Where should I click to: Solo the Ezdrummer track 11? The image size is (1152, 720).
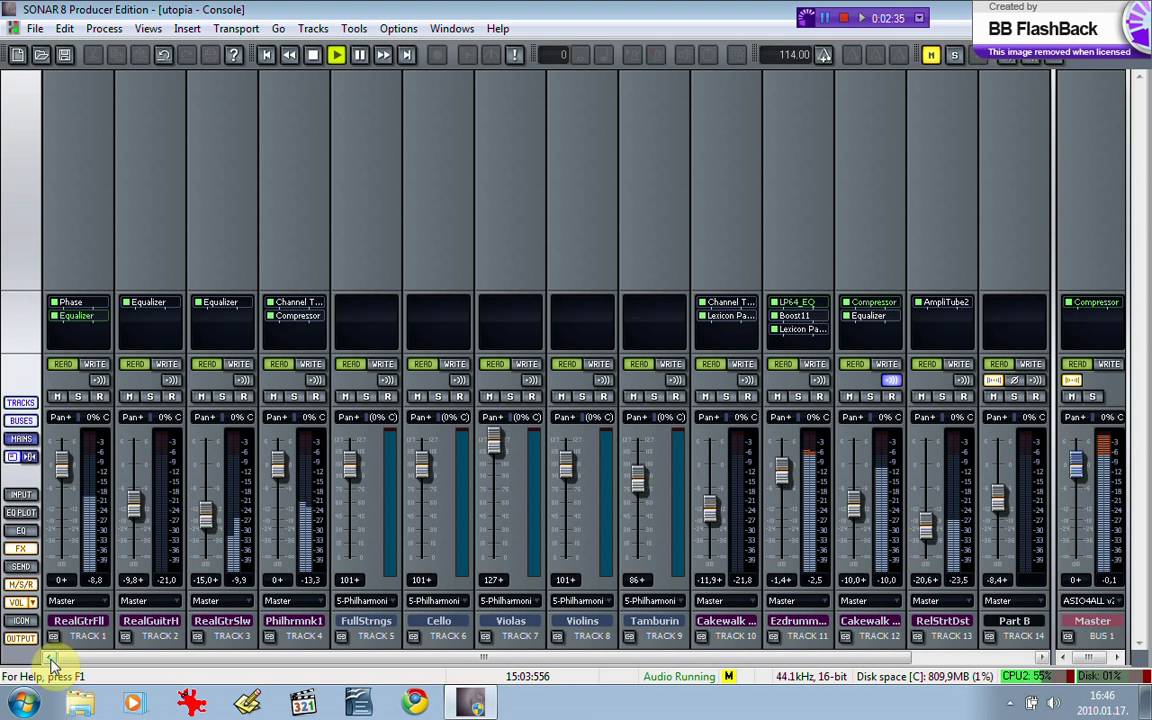[799, 397]
